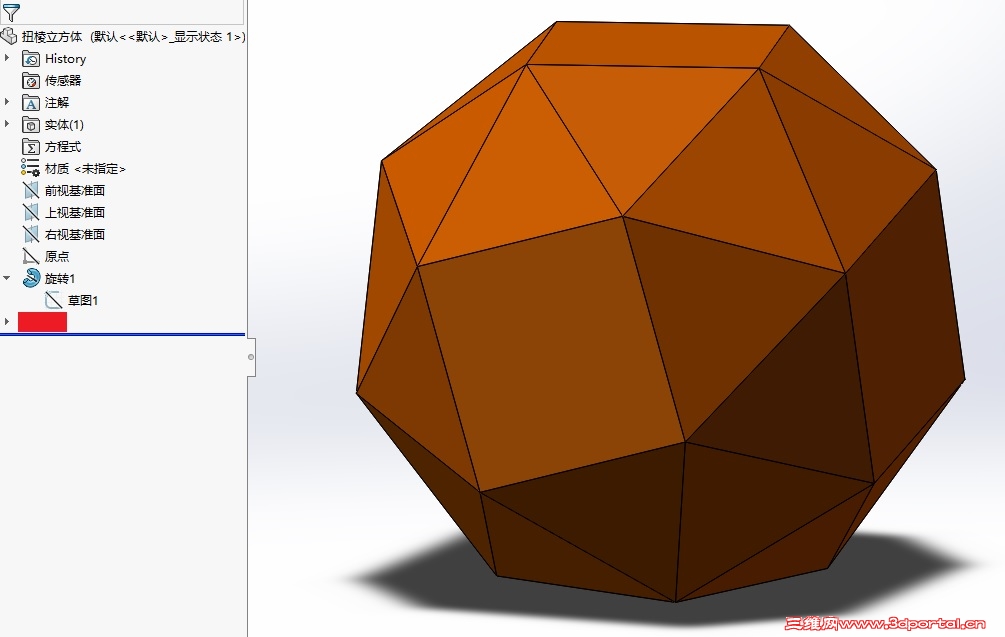Click the red highlighted feature block
This screenshot has height=637, width=1005.
(x=42, y=322)
